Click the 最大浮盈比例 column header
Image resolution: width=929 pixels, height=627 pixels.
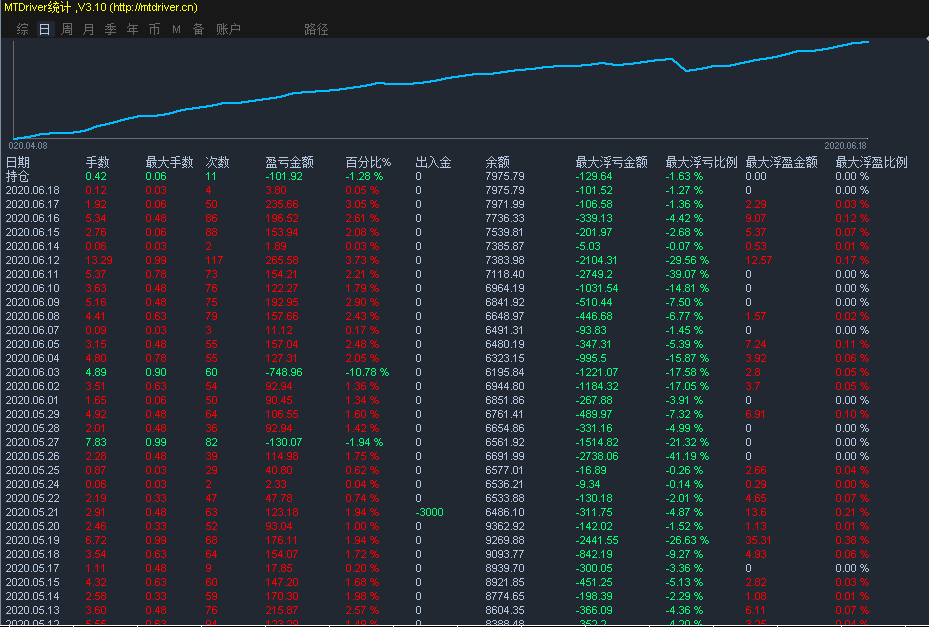872,162
